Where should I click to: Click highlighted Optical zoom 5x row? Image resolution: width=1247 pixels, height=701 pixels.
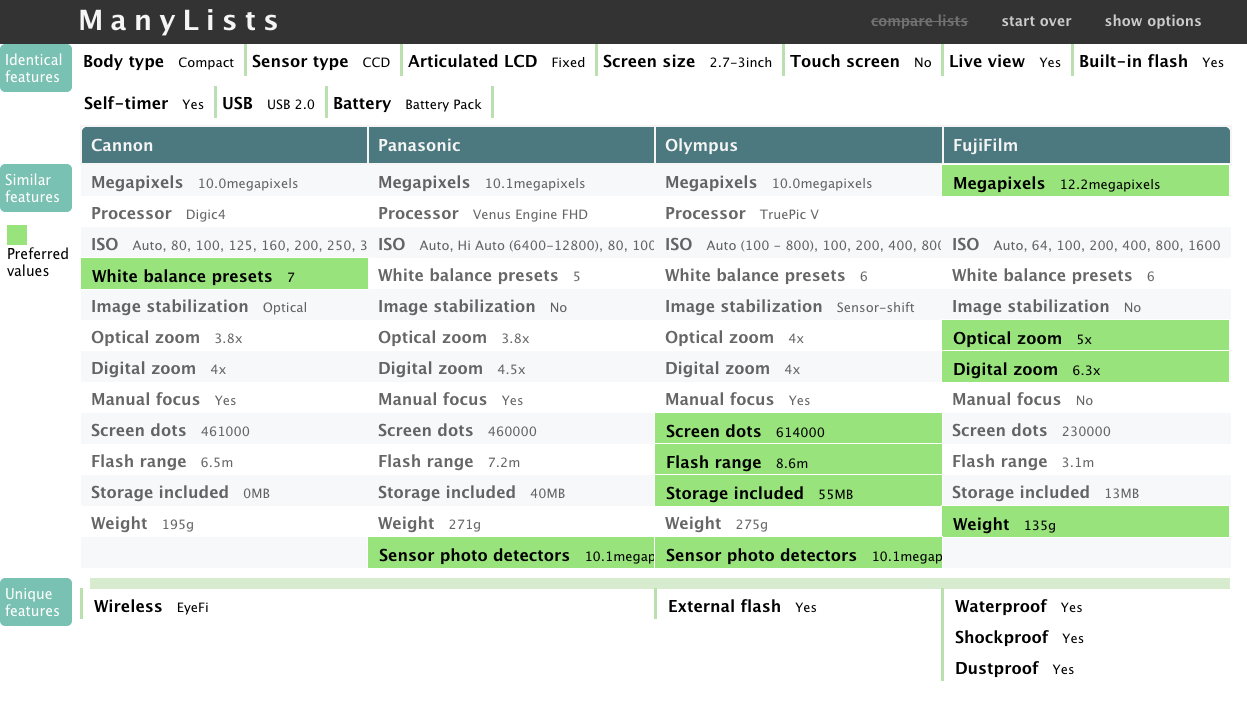click(x=1086, y=338)
